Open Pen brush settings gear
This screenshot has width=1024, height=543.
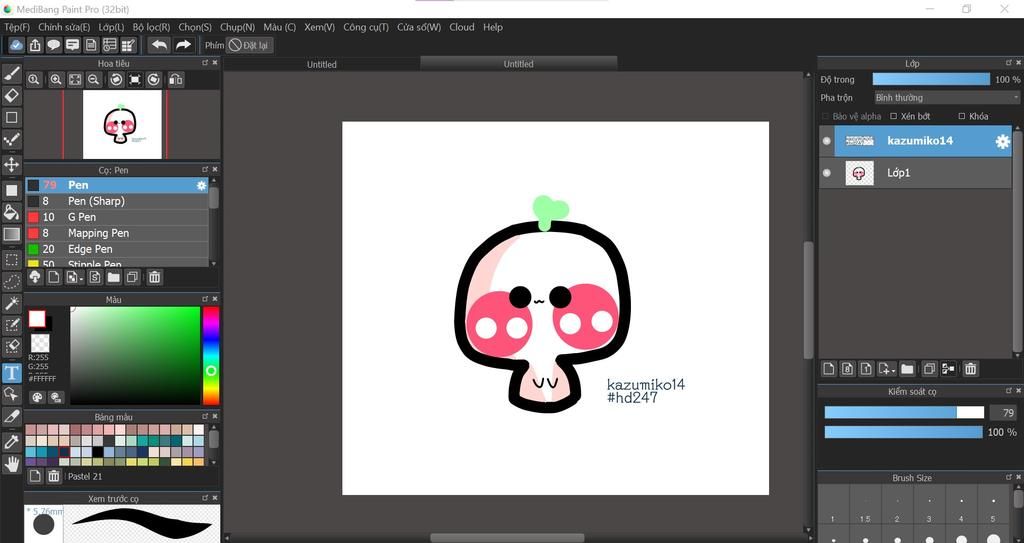point(201,186)
